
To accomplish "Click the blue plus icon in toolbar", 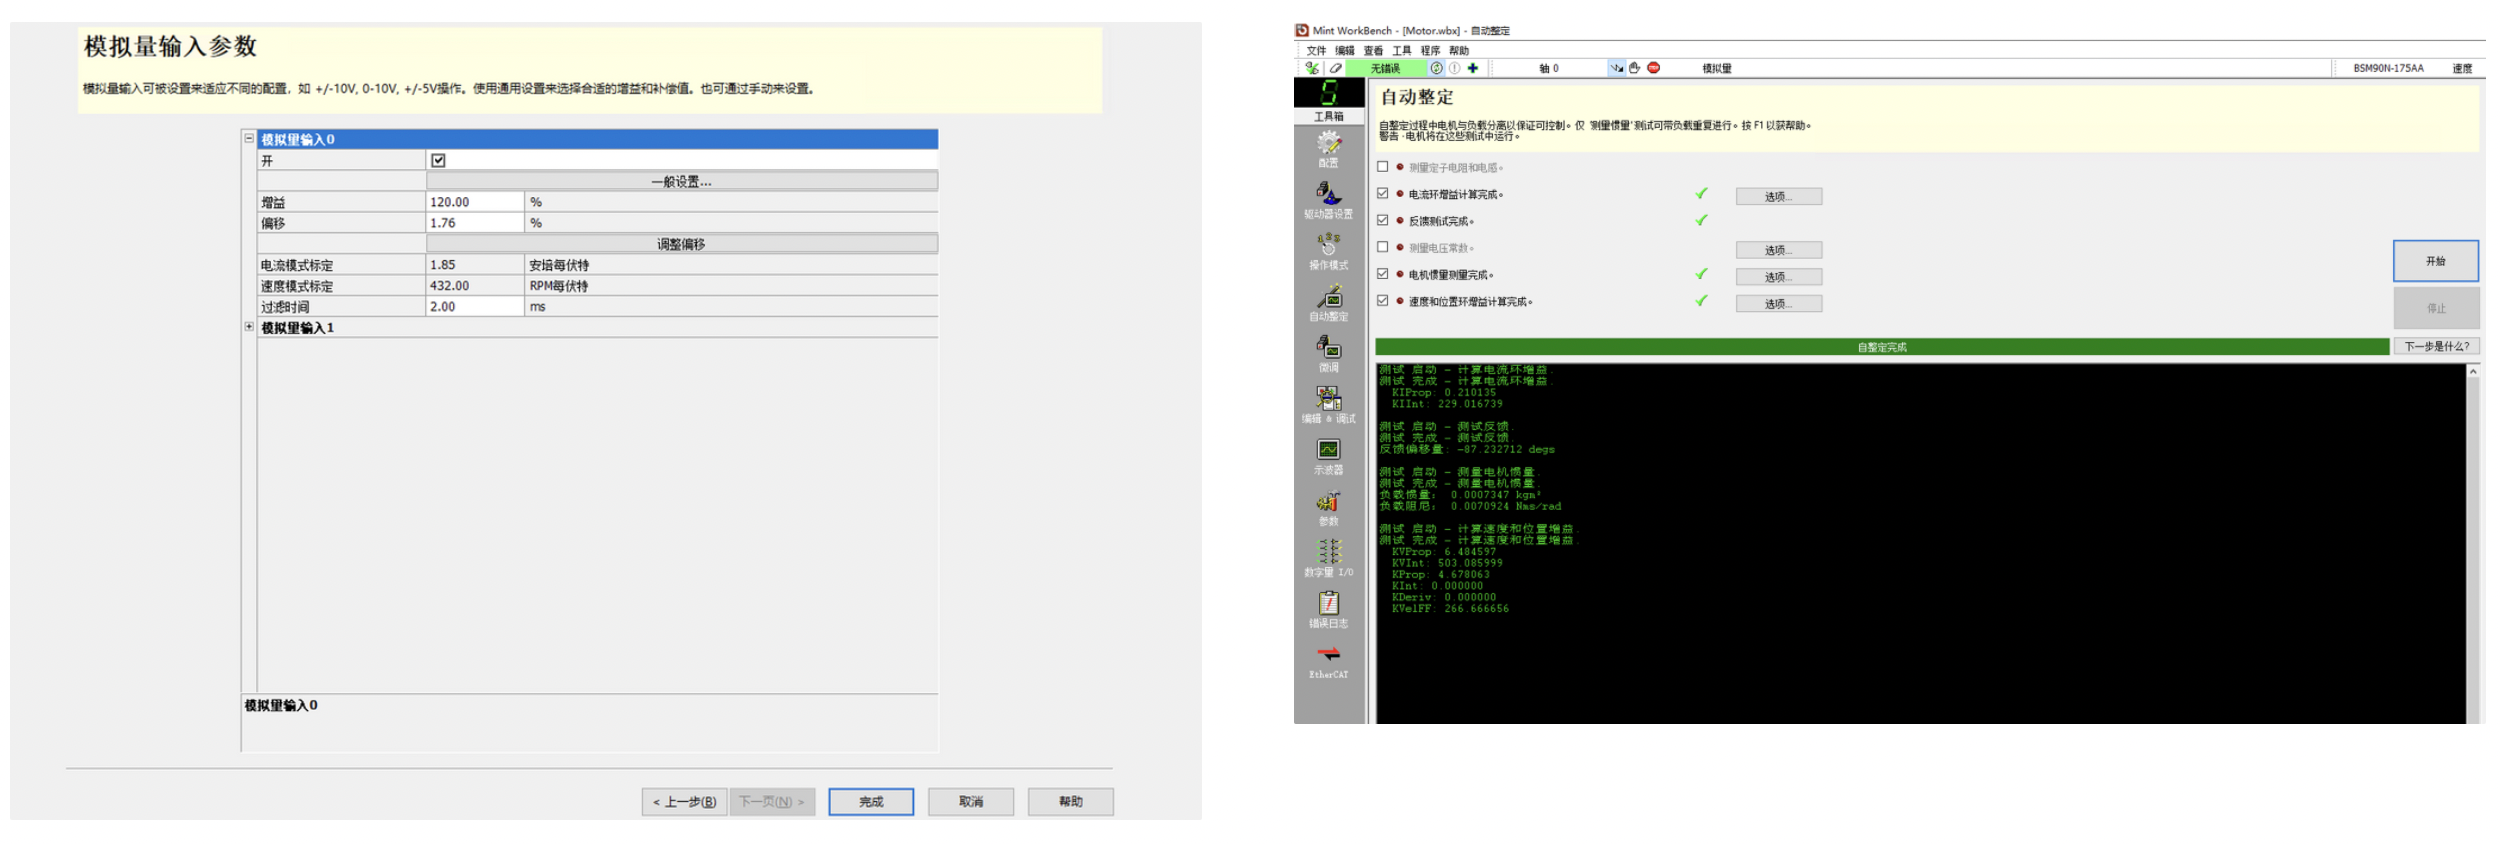I will coord(1472,68).
